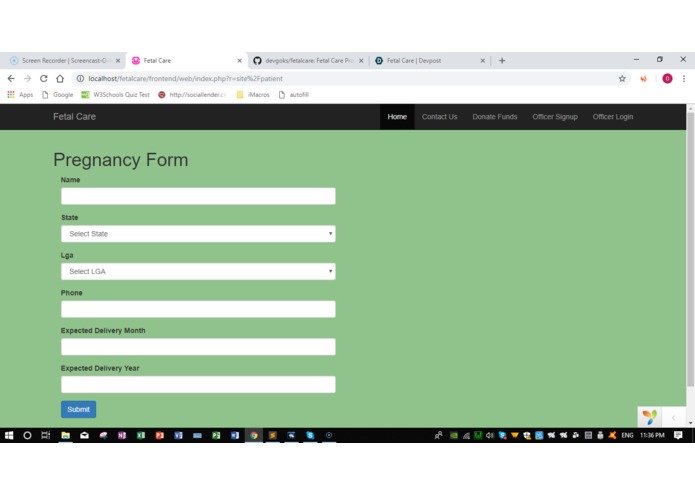Click the volume speaker tray icon
Screen dimensions: 695x494
coord(490,436)
